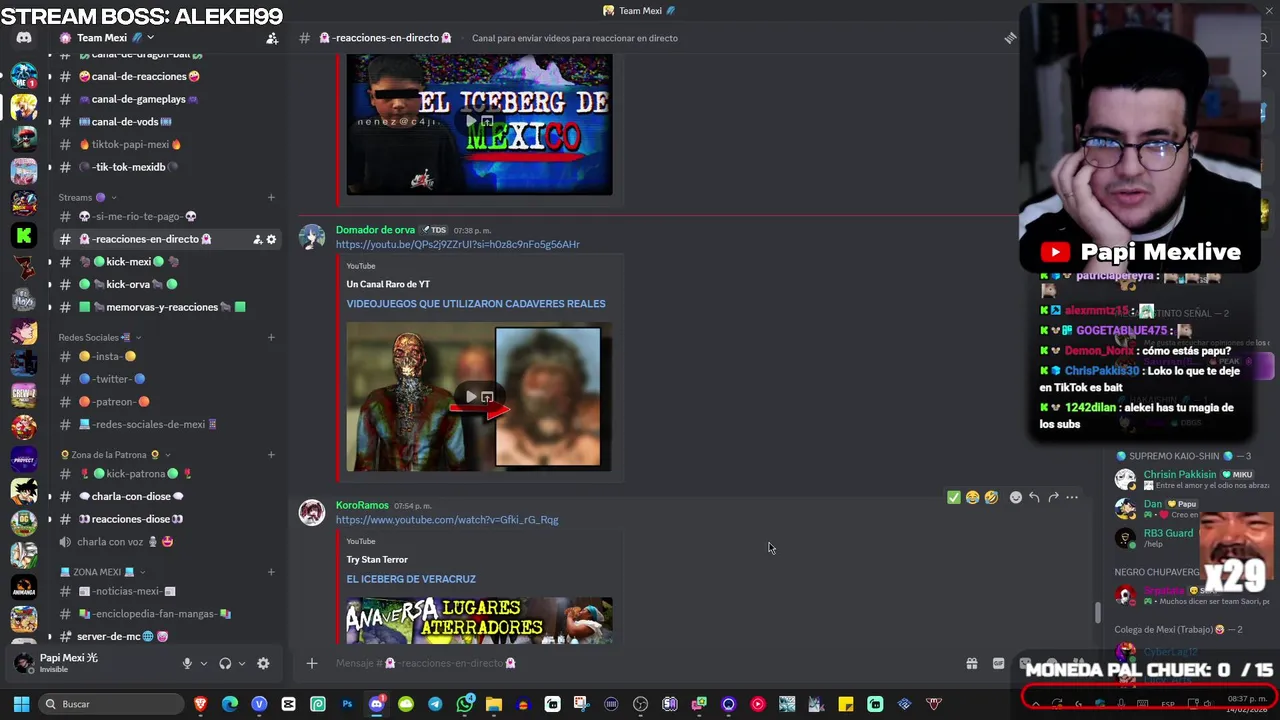Click the message input field

pos(640,663)
